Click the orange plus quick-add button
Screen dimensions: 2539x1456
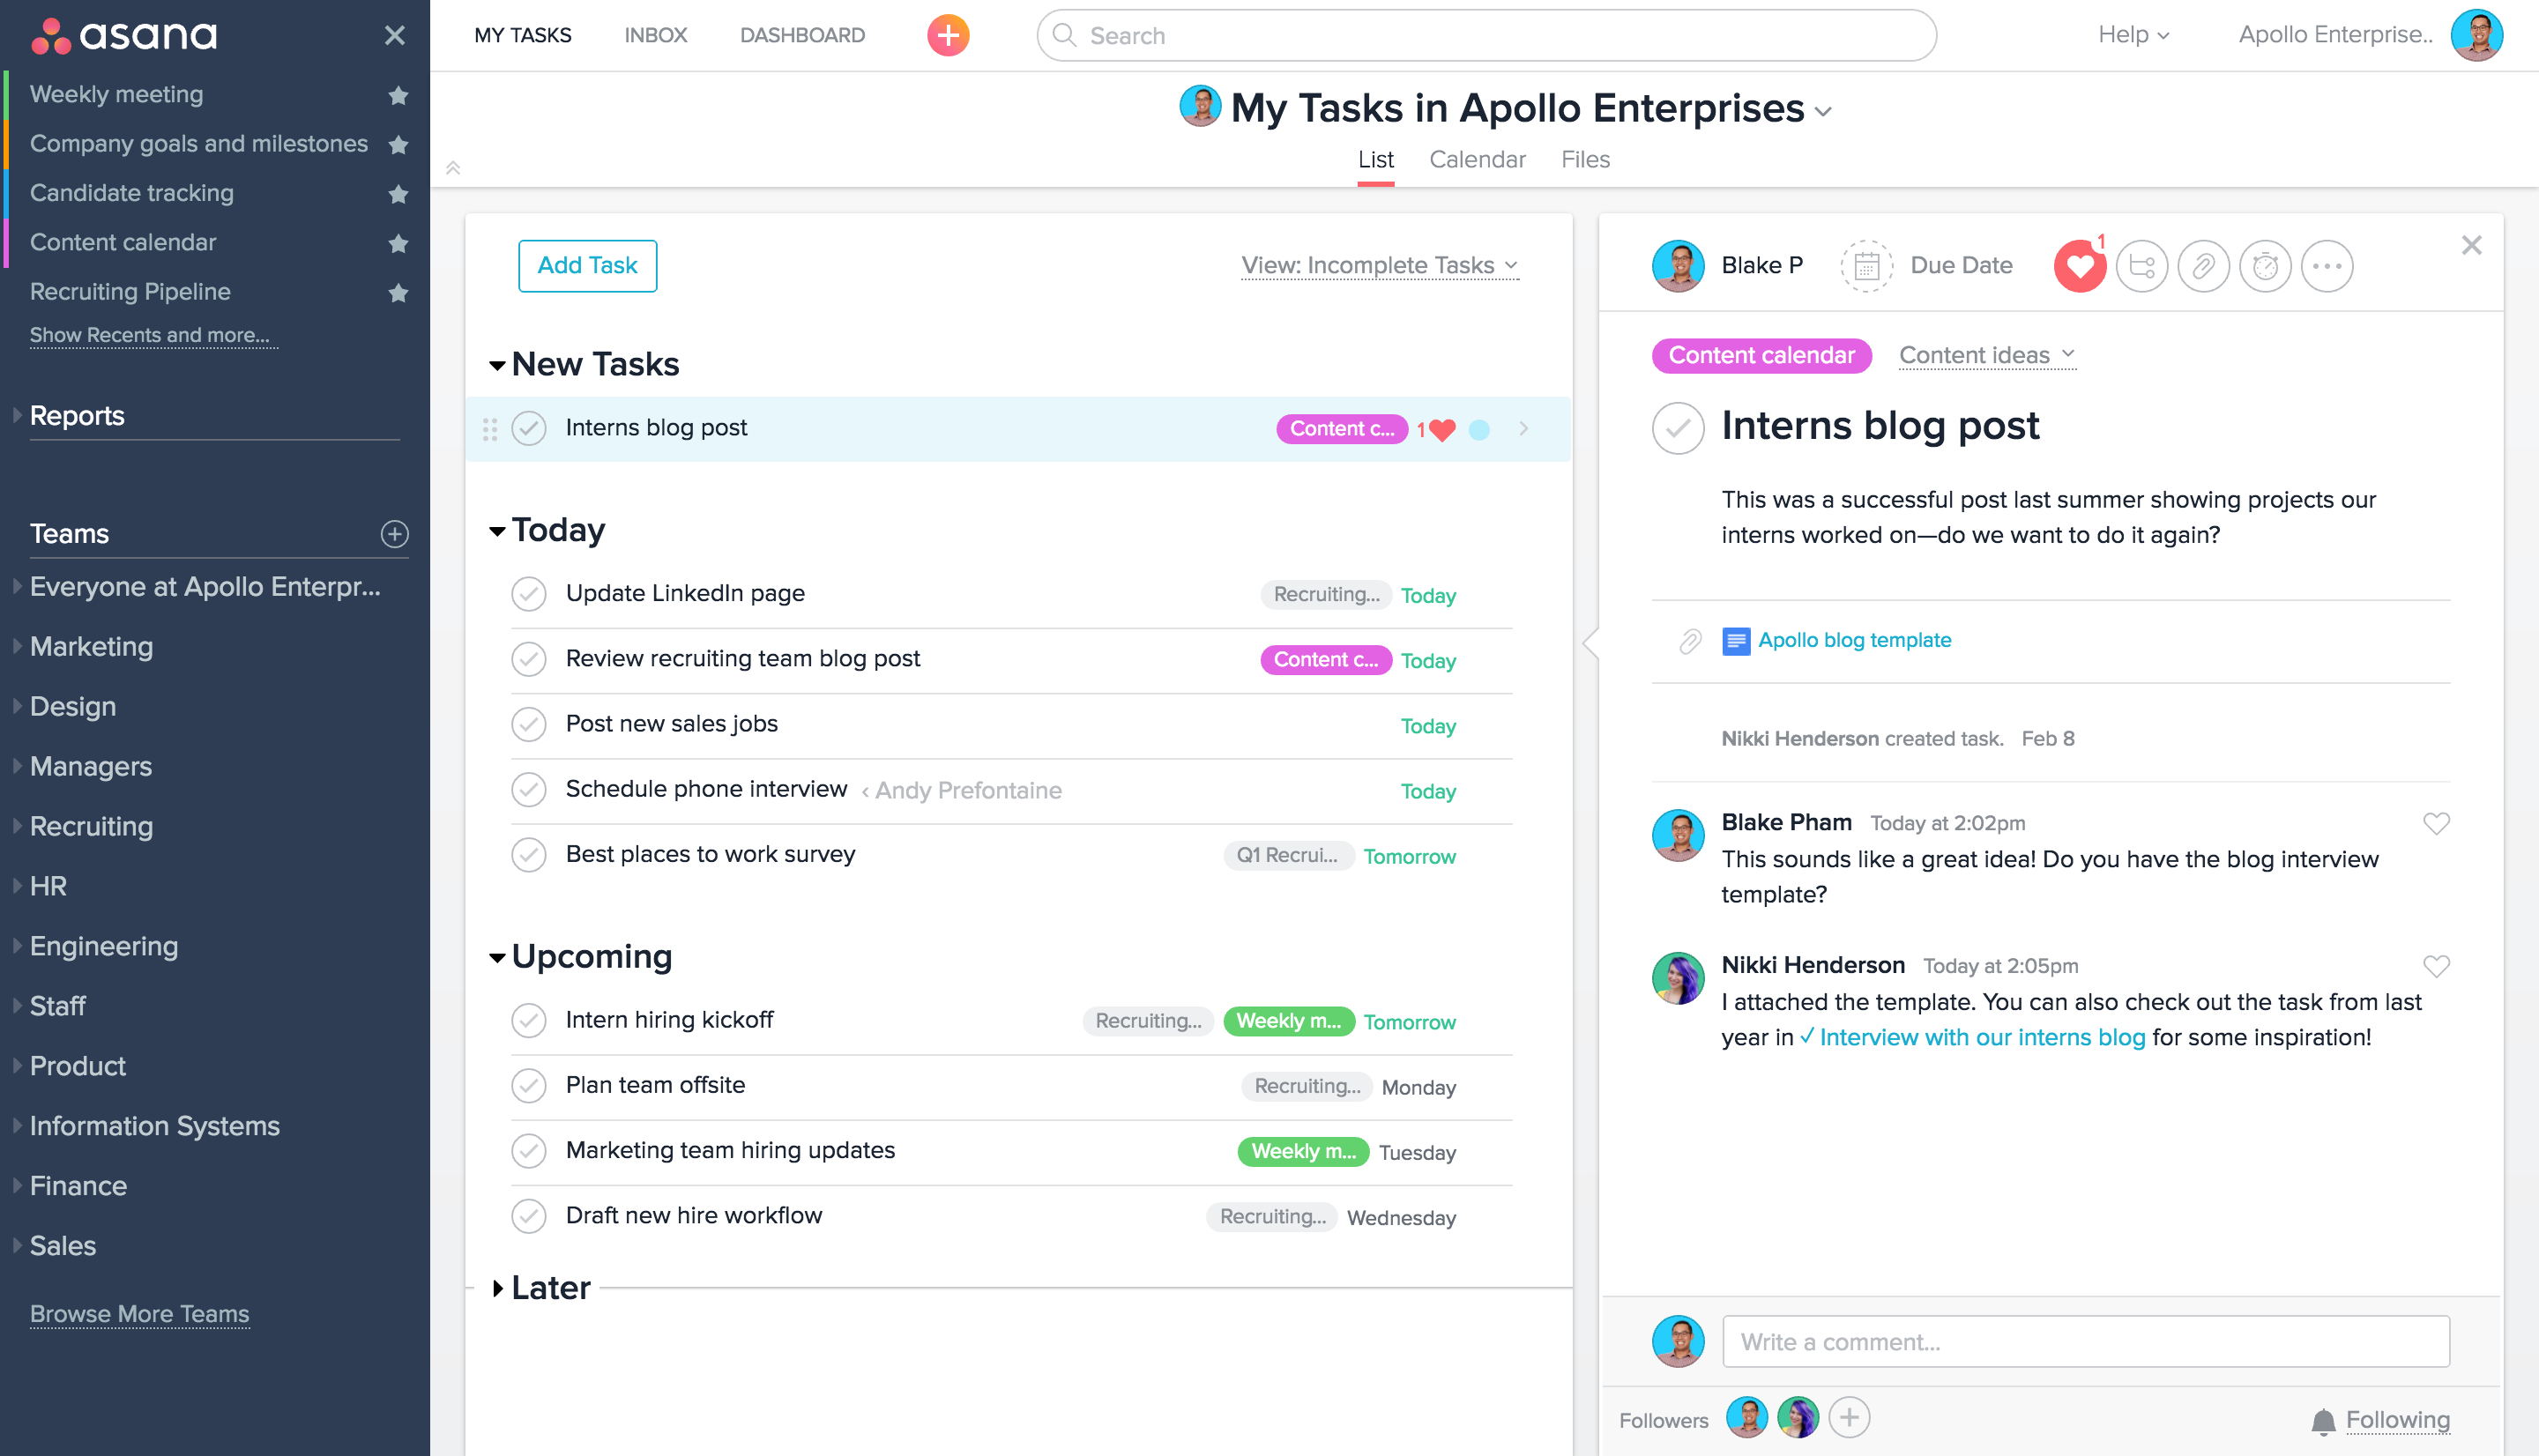pos(947,36)
